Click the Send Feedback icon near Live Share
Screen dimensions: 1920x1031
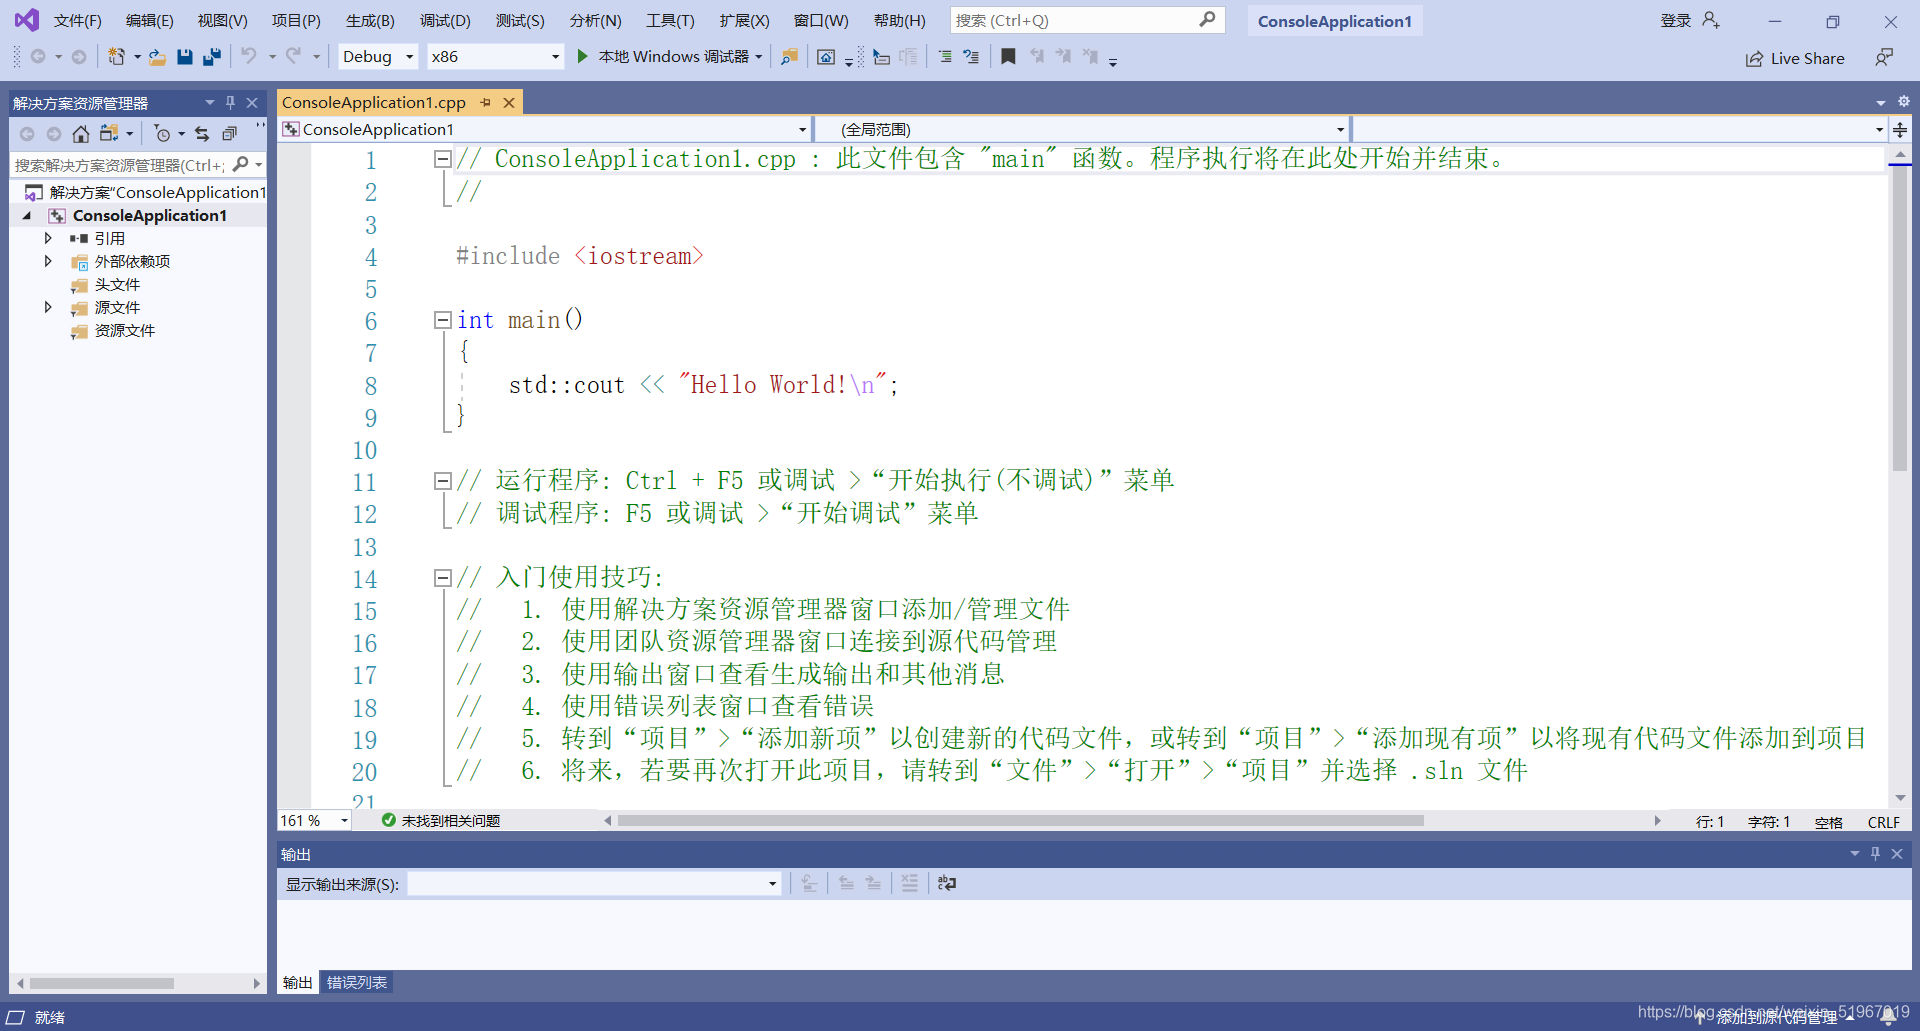[1884, 58]
